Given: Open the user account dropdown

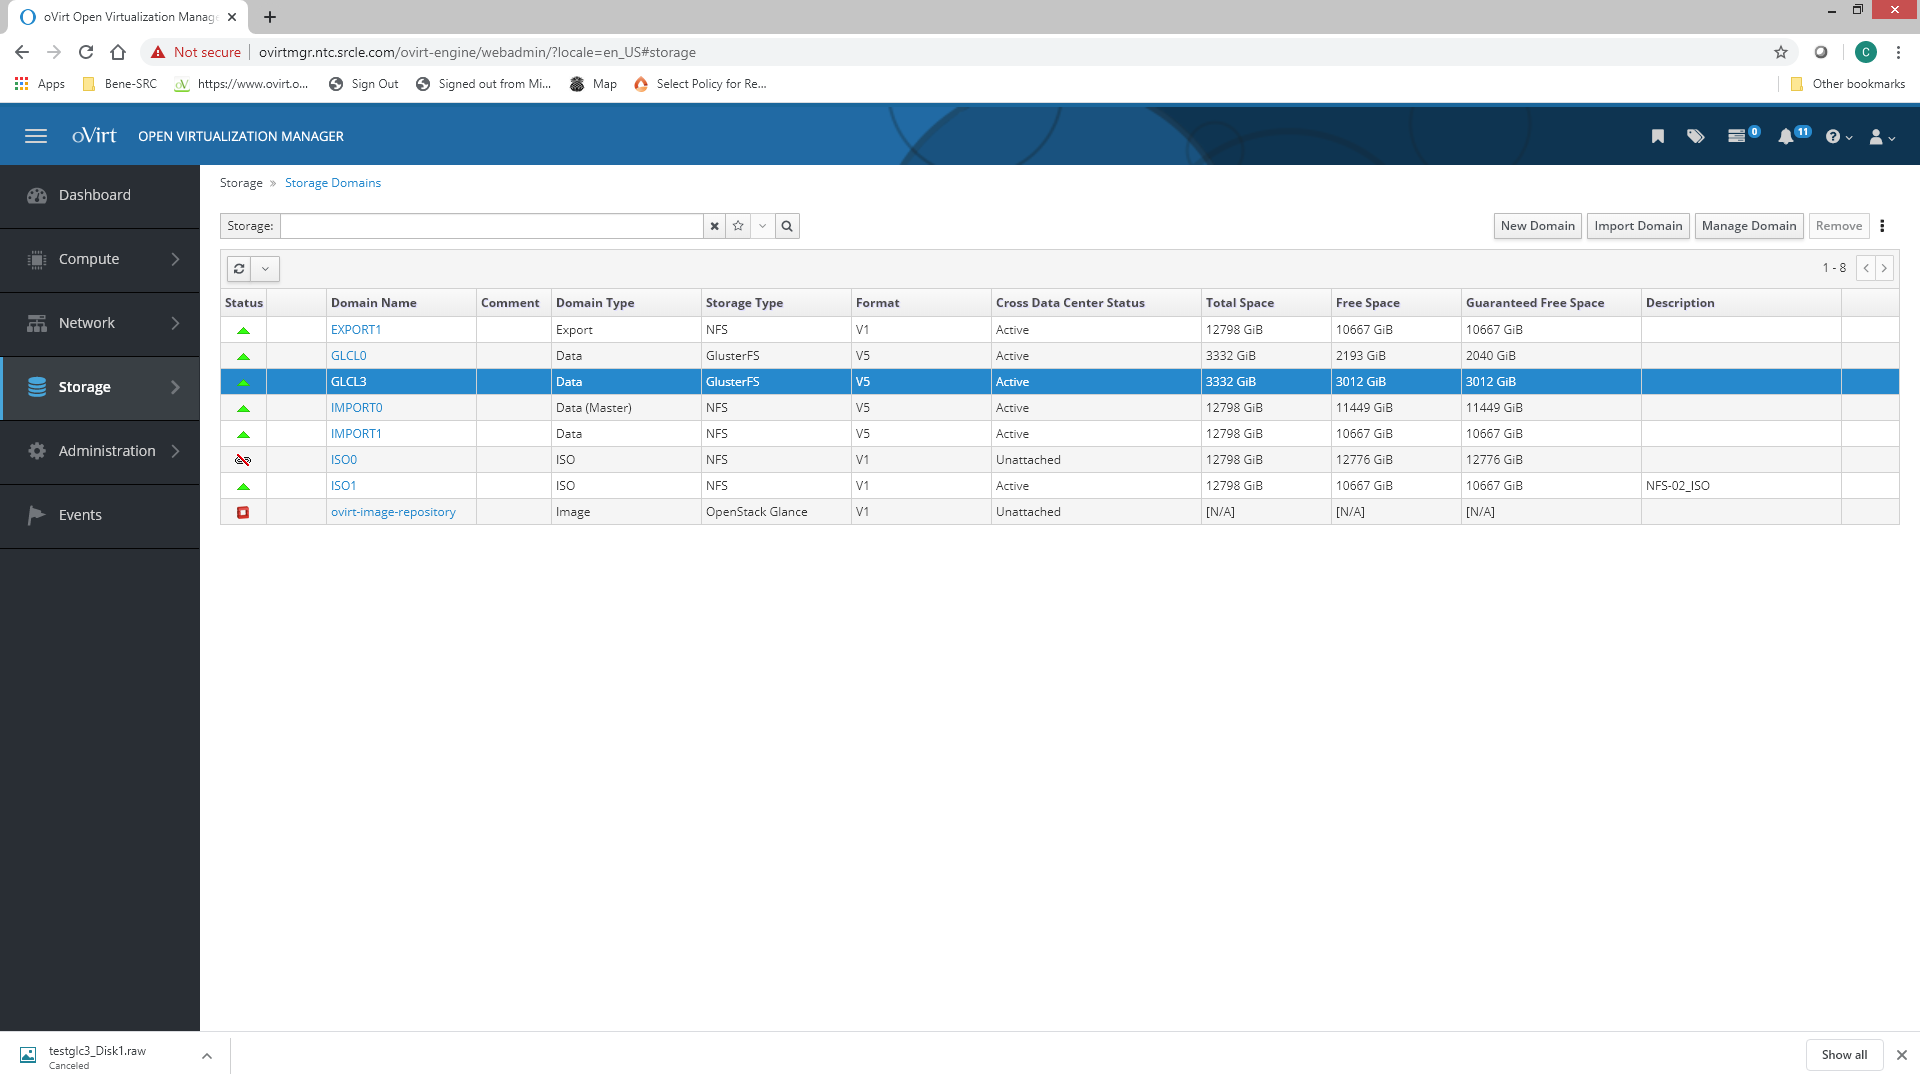Looking at the screenshot, I should point(1882,136).
